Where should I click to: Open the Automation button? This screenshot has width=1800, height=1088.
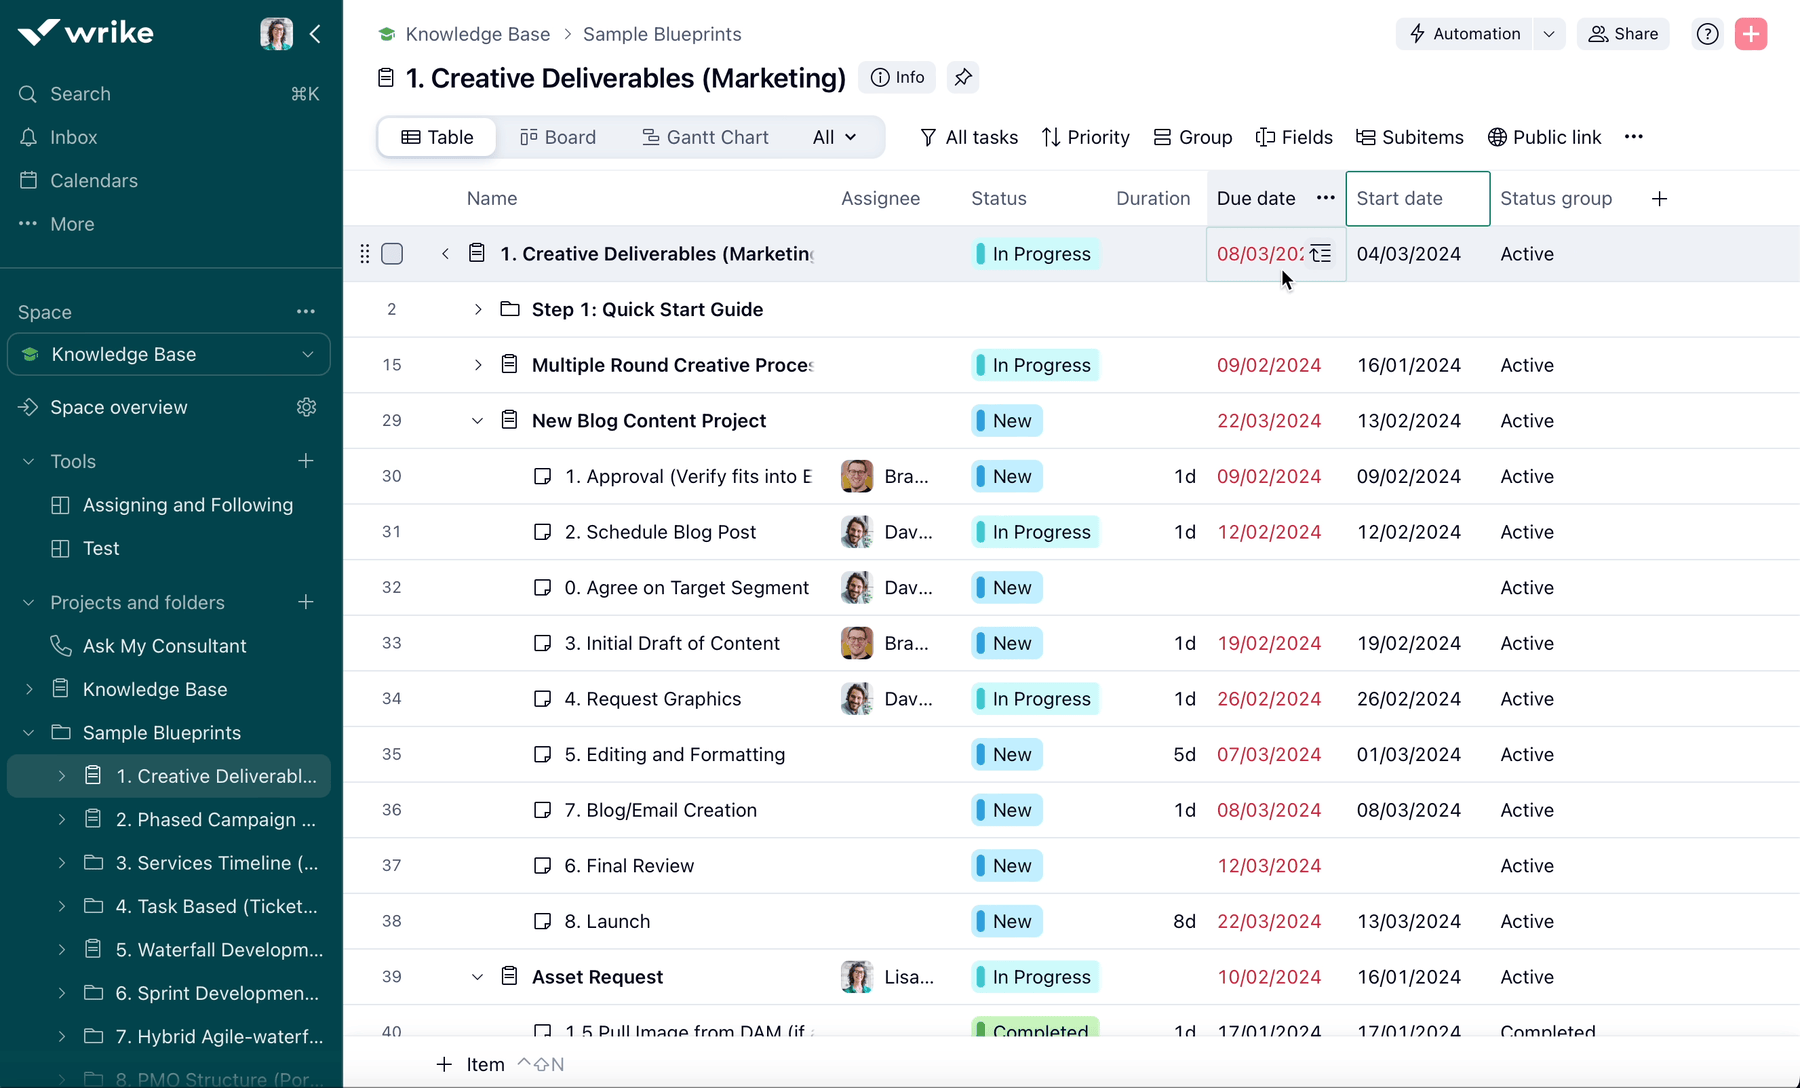tap(1465, 34)
